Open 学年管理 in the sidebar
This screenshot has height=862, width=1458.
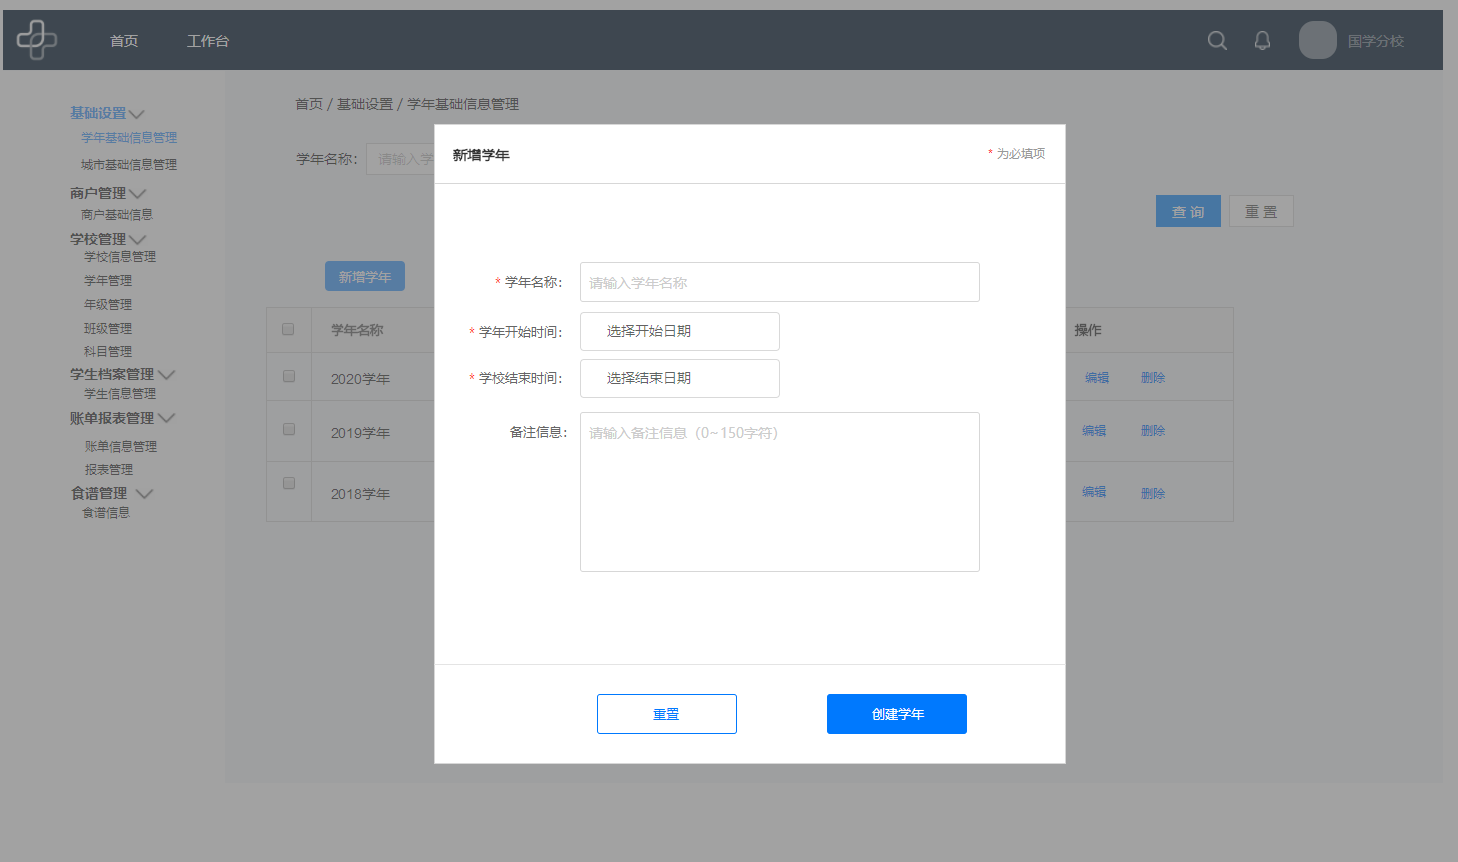108,281
